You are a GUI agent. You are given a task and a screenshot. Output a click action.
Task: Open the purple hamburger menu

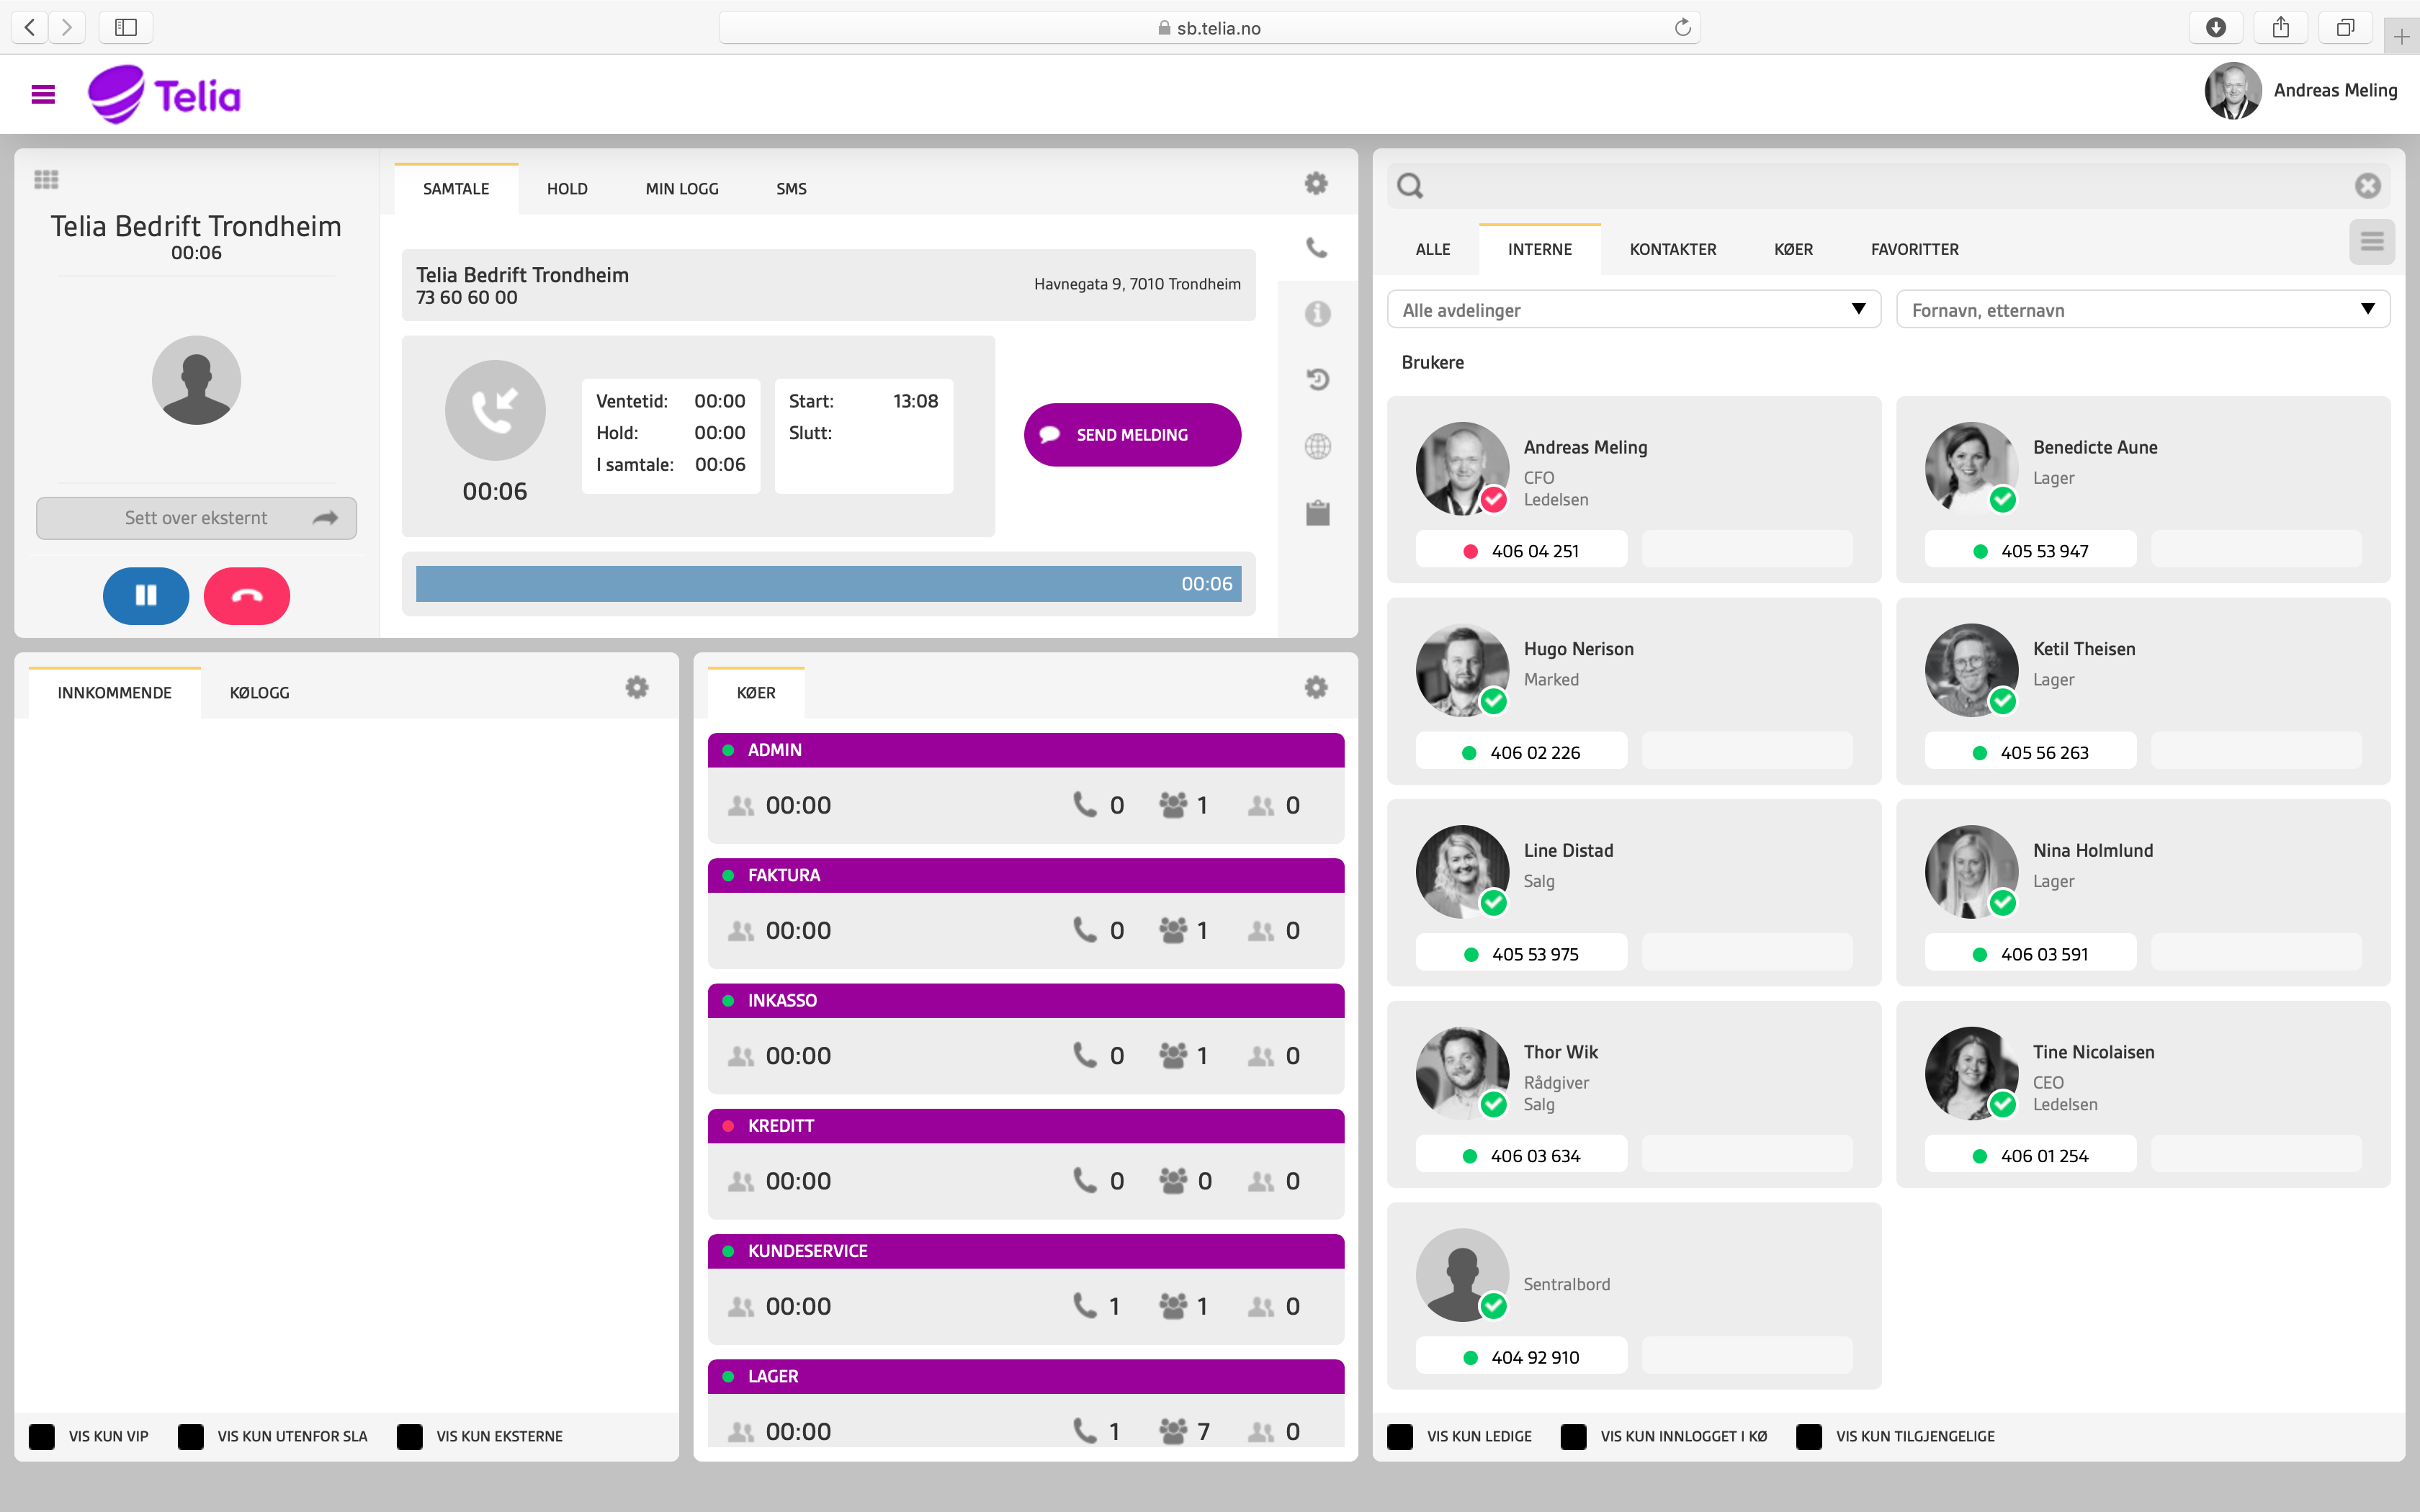click(43, 94)
